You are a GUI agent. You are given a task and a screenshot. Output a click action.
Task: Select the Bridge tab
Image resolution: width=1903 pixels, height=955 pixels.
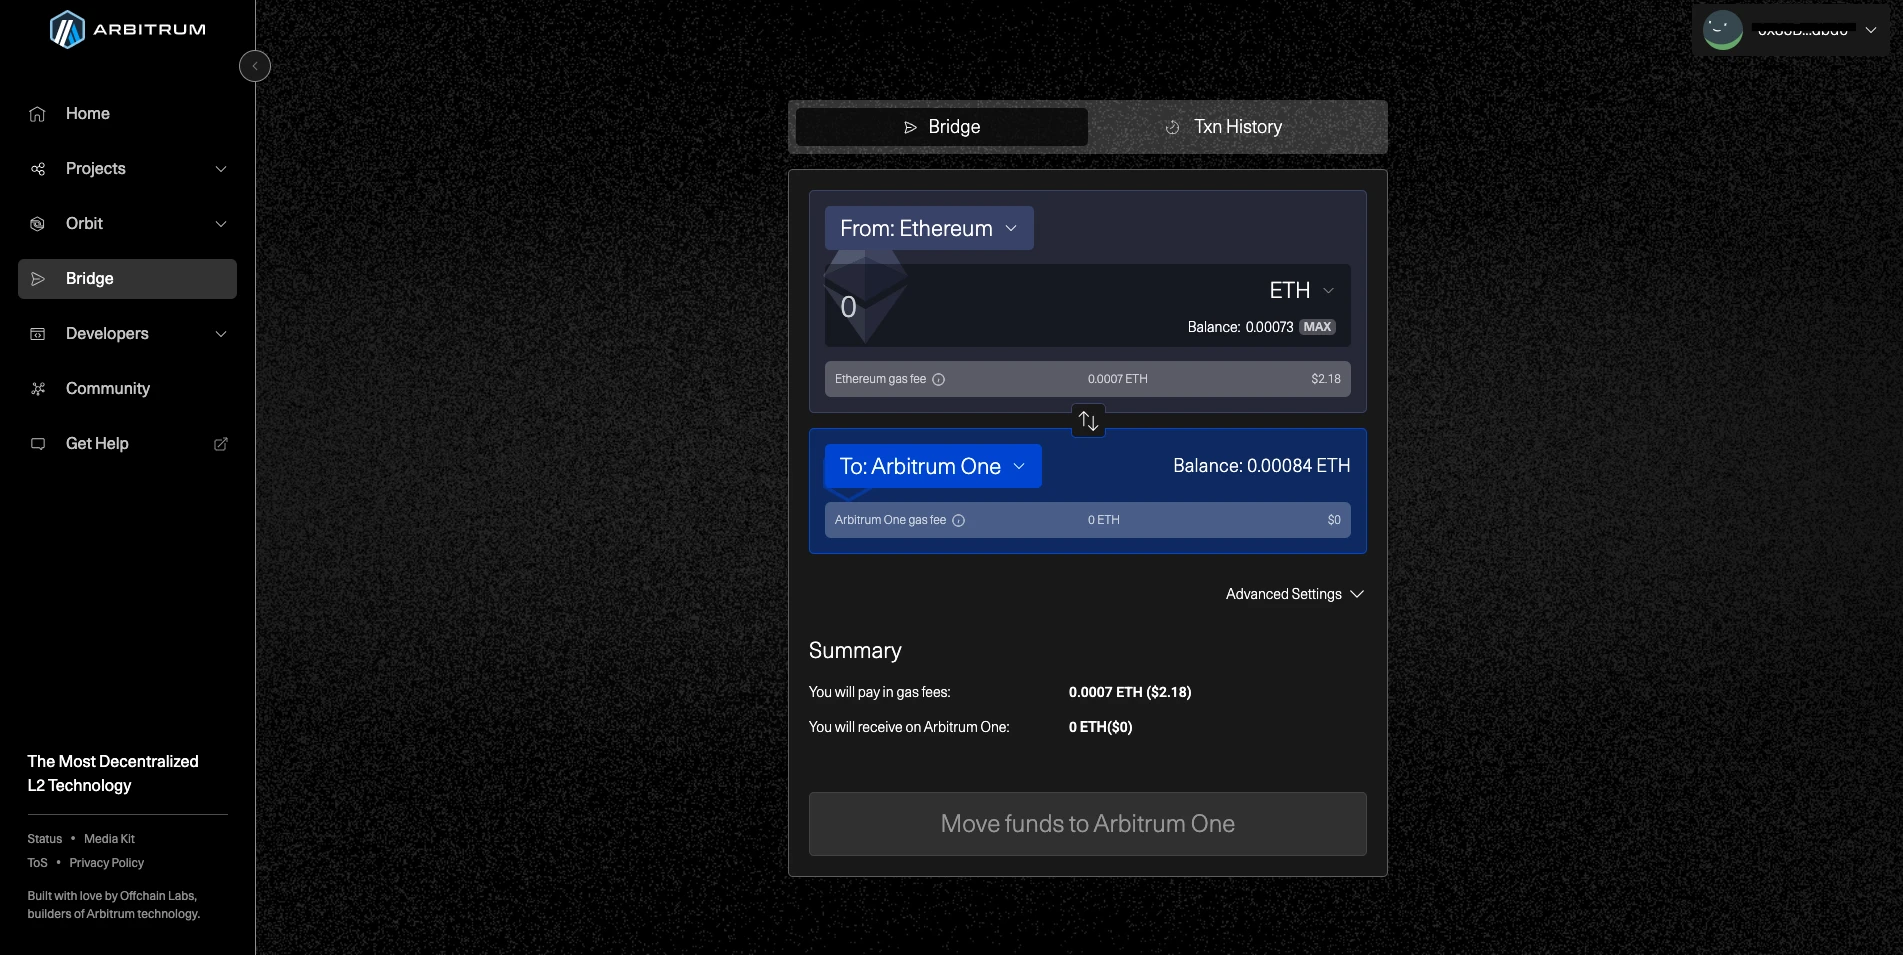point(941,127)
